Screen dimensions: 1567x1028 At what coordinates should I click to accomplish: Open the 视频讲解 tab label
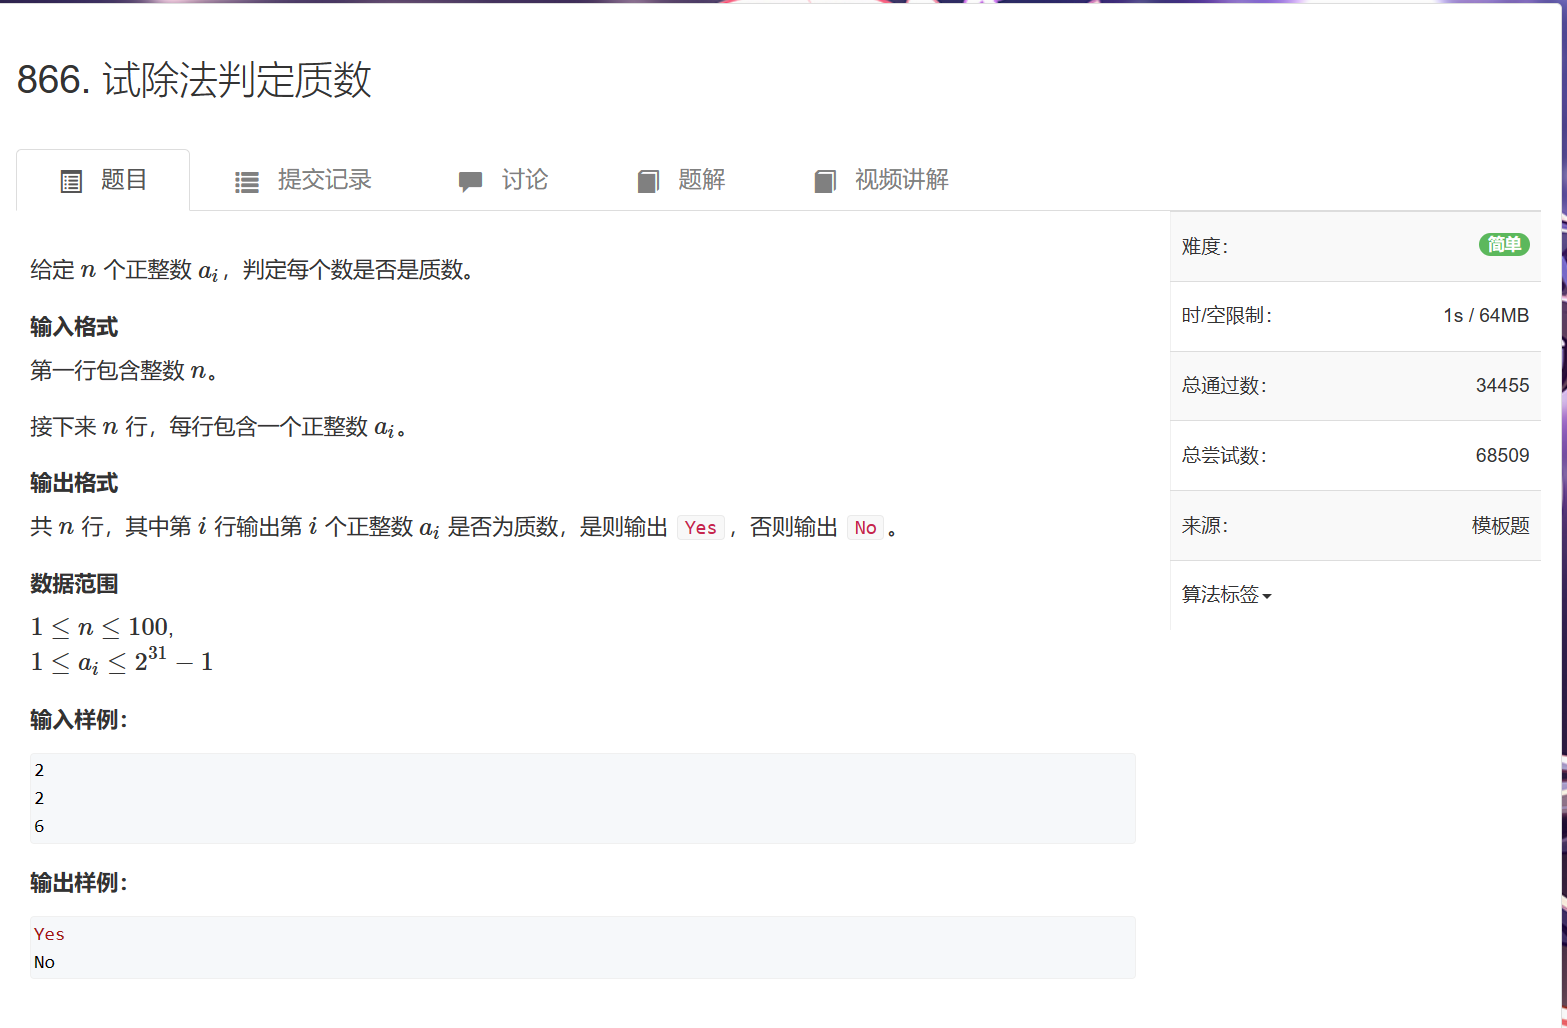pyautogui.click(x=901, y=180)
